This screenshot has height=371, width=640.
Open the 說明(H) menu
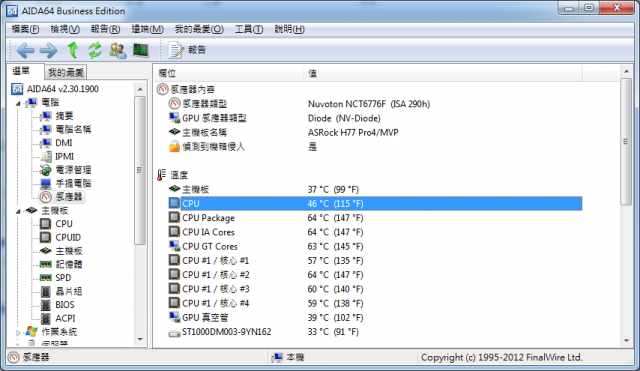pyautogui.click(x=289, y=29)
